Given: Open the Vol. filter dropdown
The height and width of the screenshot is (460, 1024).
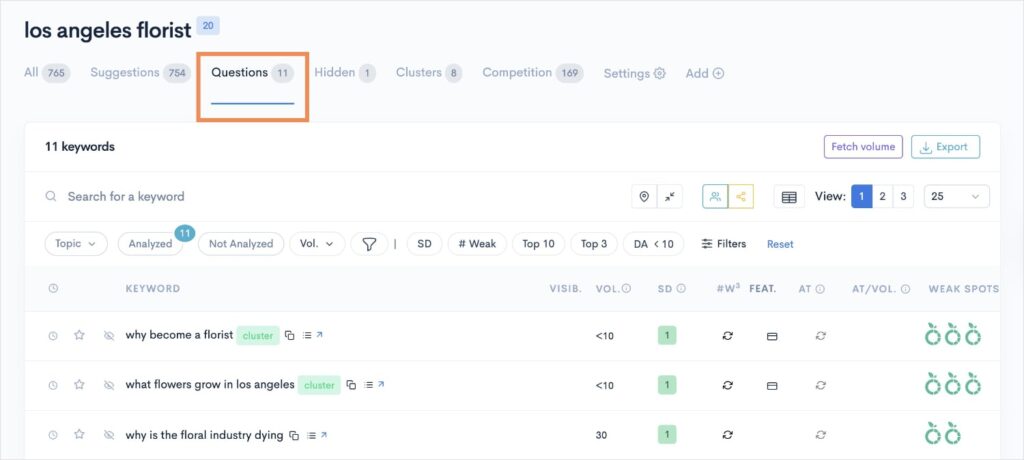Looking at the screenshot, I should pyautogui.click(x=317, y=244).
